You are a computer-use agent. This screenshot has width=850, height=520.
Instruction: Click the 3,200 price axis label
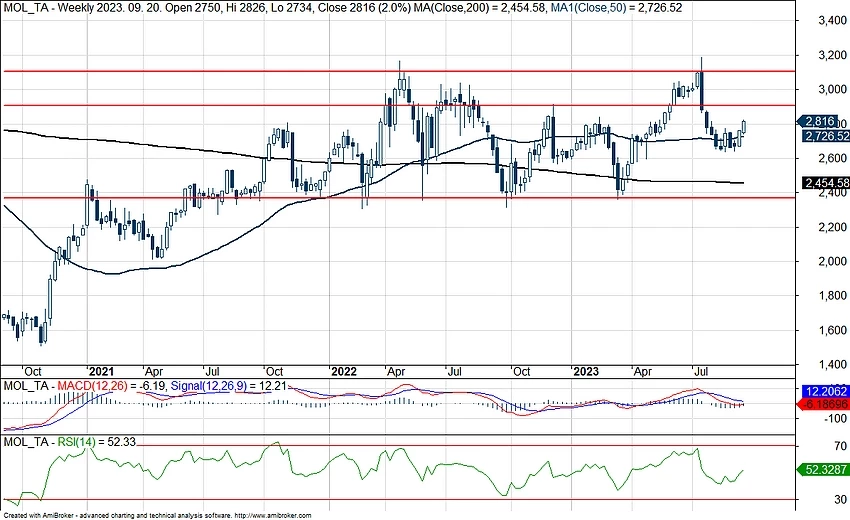pyautogui.click(x=832, y=55)
